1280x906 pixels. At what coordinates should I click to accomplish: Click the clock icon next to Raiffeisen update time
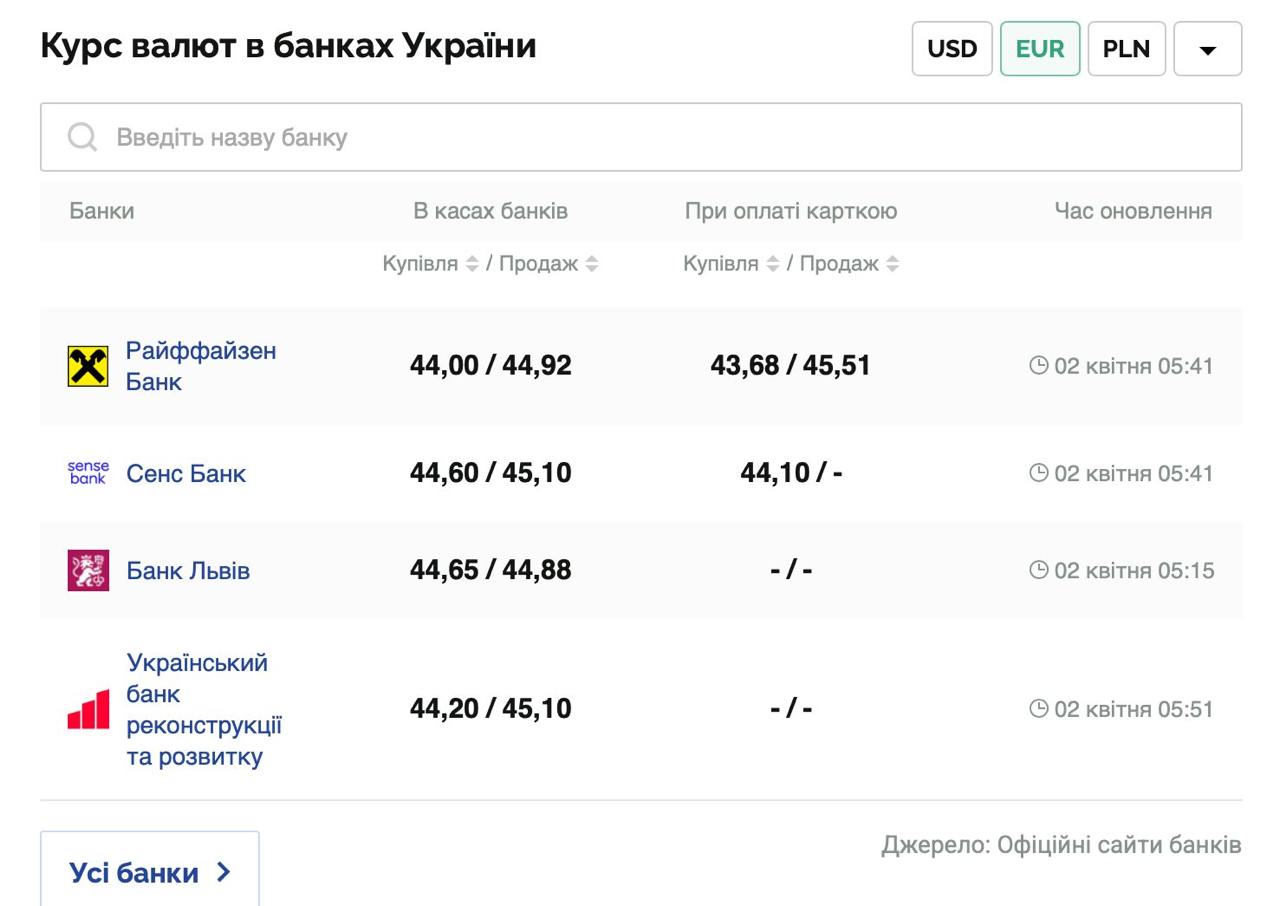(x=1040, y=365)
